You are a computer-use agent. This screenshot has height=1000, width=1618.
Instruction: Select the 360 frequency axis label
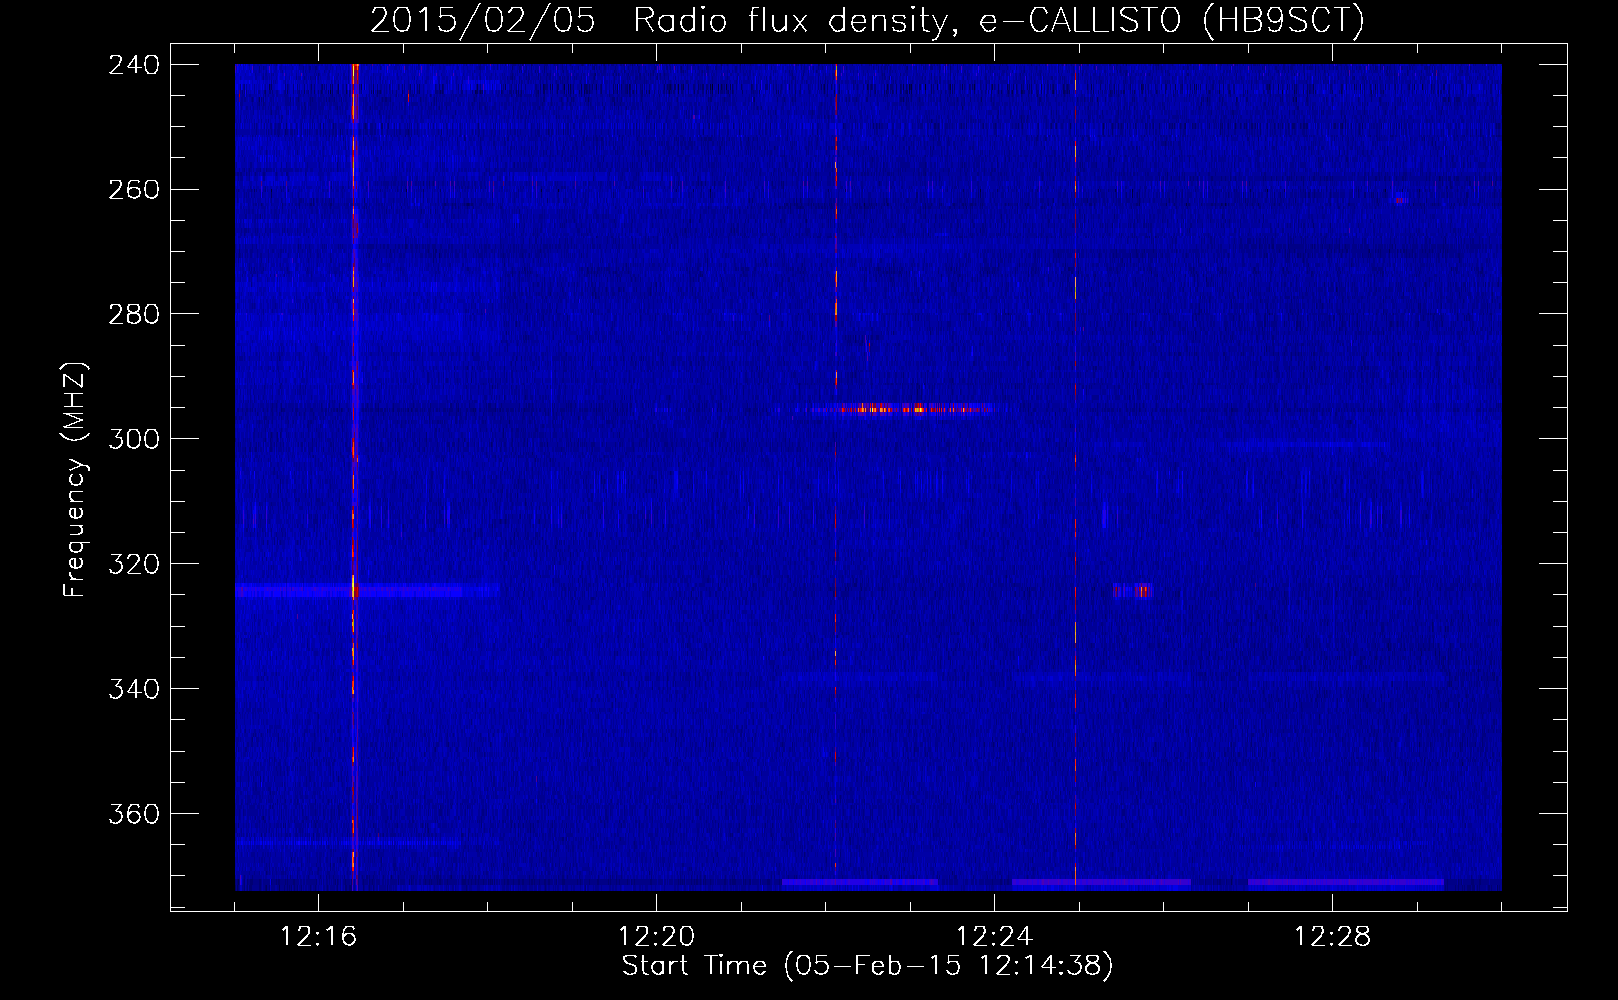pyautogui.click(x=133, y=814)
